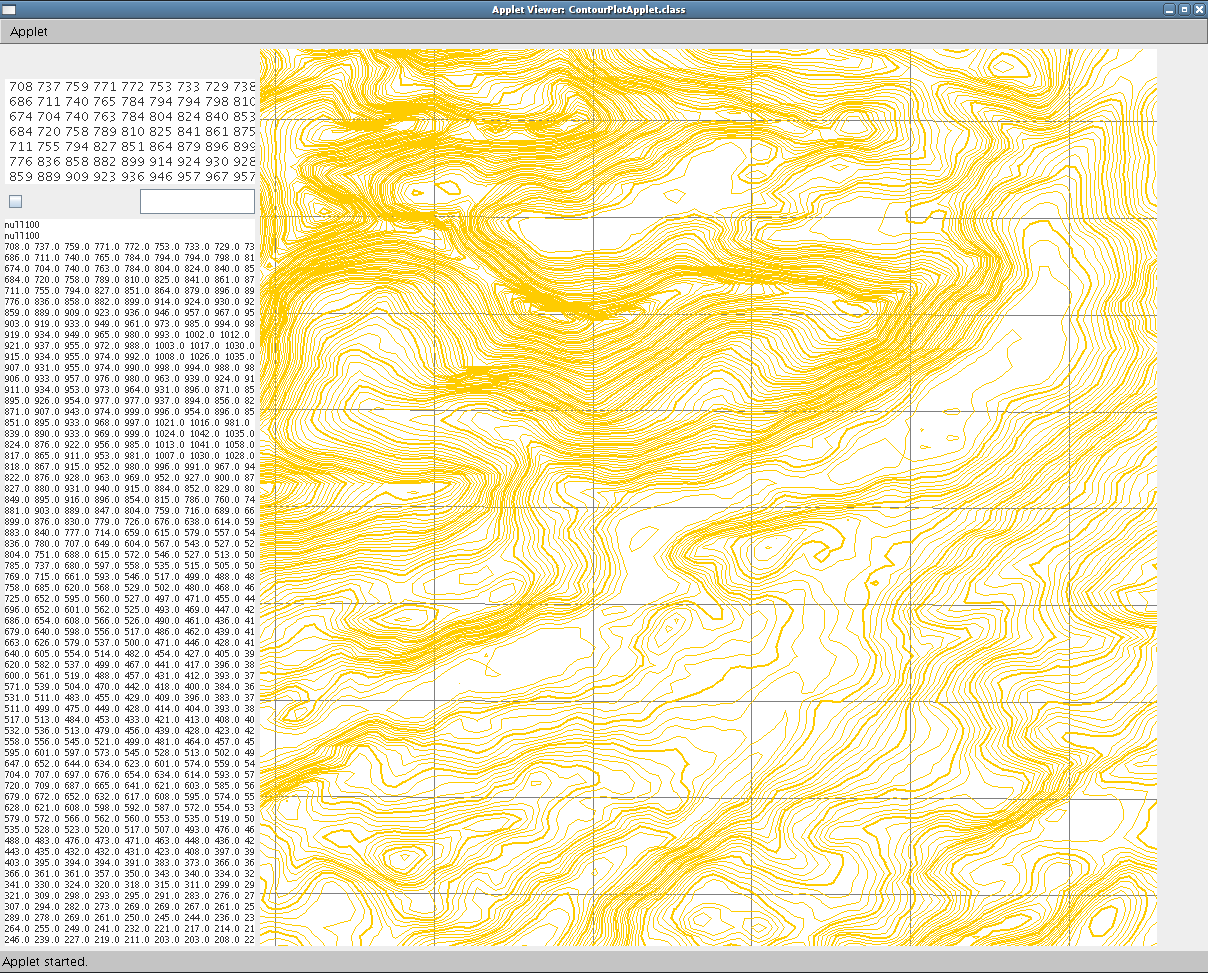Click log line starting "674.0 704.0 740.0"

pos(129,268)
